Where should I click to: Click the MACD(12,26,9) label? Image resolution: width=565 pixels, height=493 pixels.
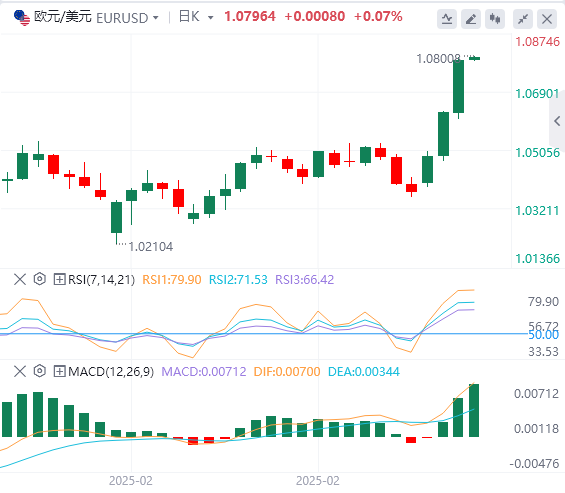click(x=111, y=372)
